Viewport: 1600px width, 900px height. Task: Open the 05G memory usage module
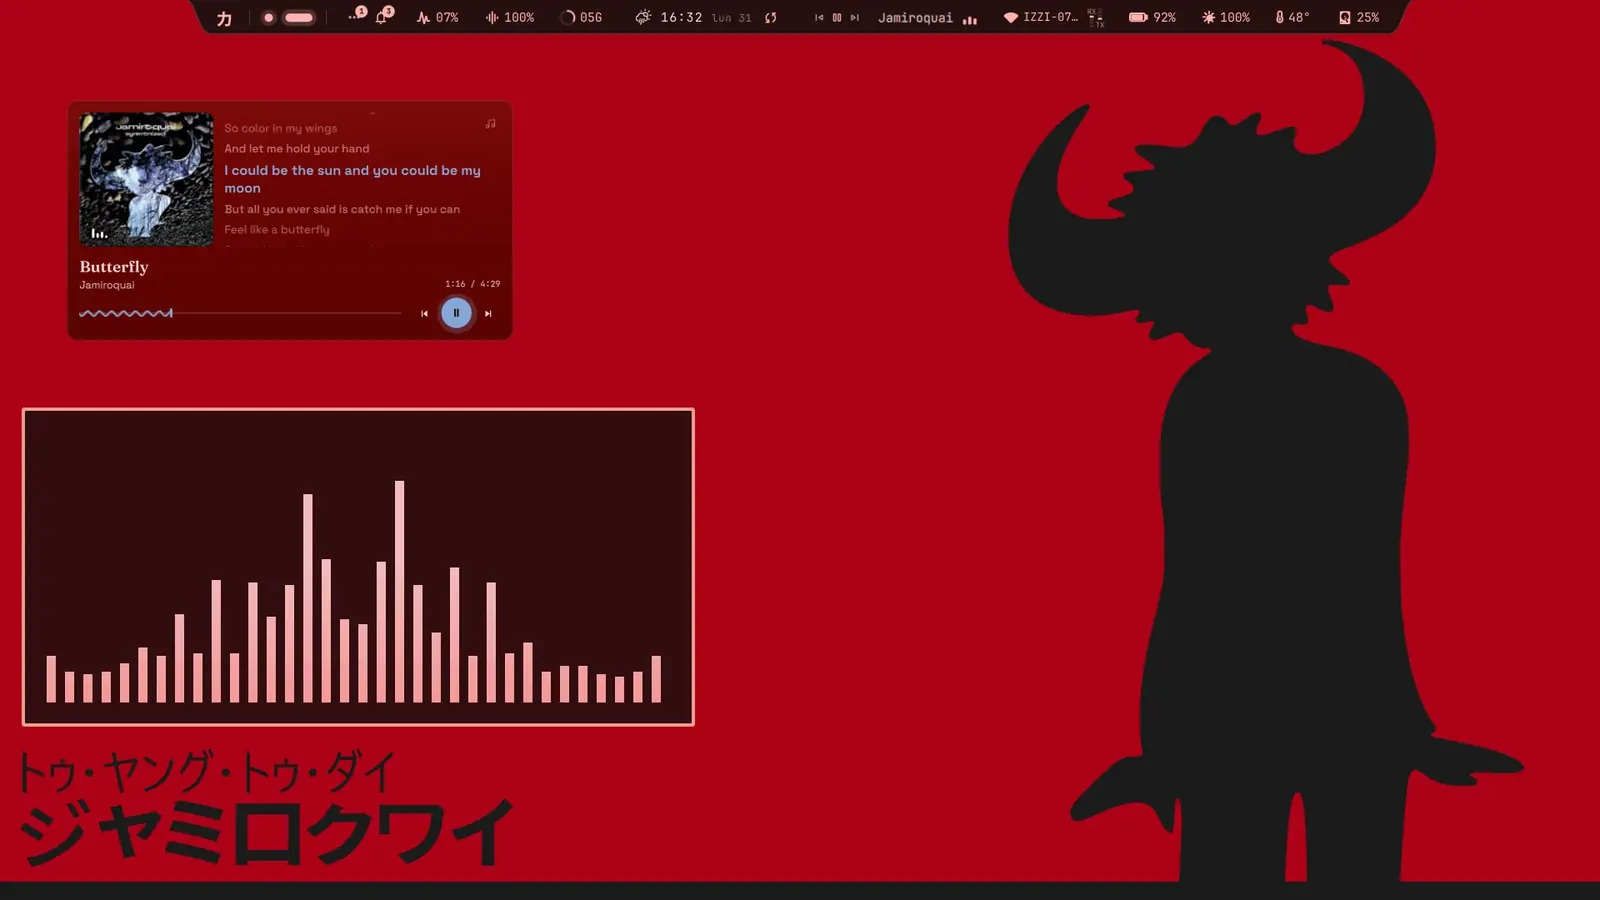click(x=581, y=18)
